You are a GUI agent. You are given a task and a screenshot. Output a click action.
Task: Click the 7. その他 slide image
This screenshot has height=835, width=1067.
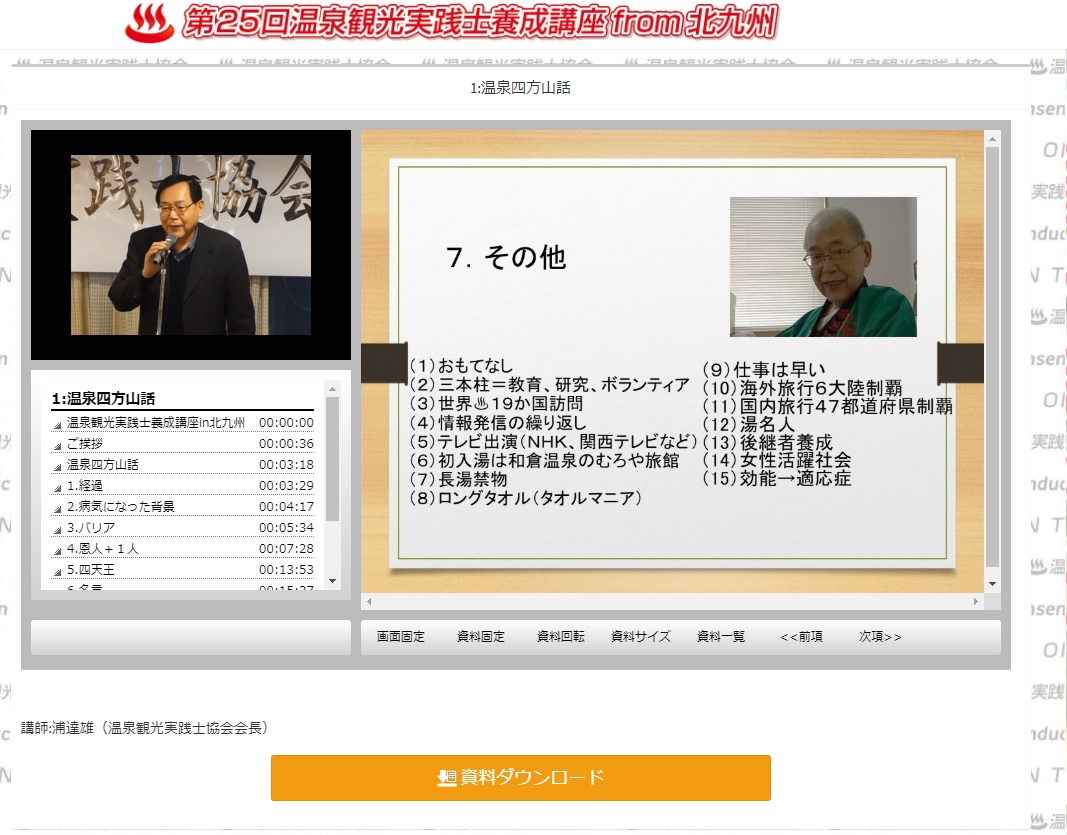tap(672, 363)
